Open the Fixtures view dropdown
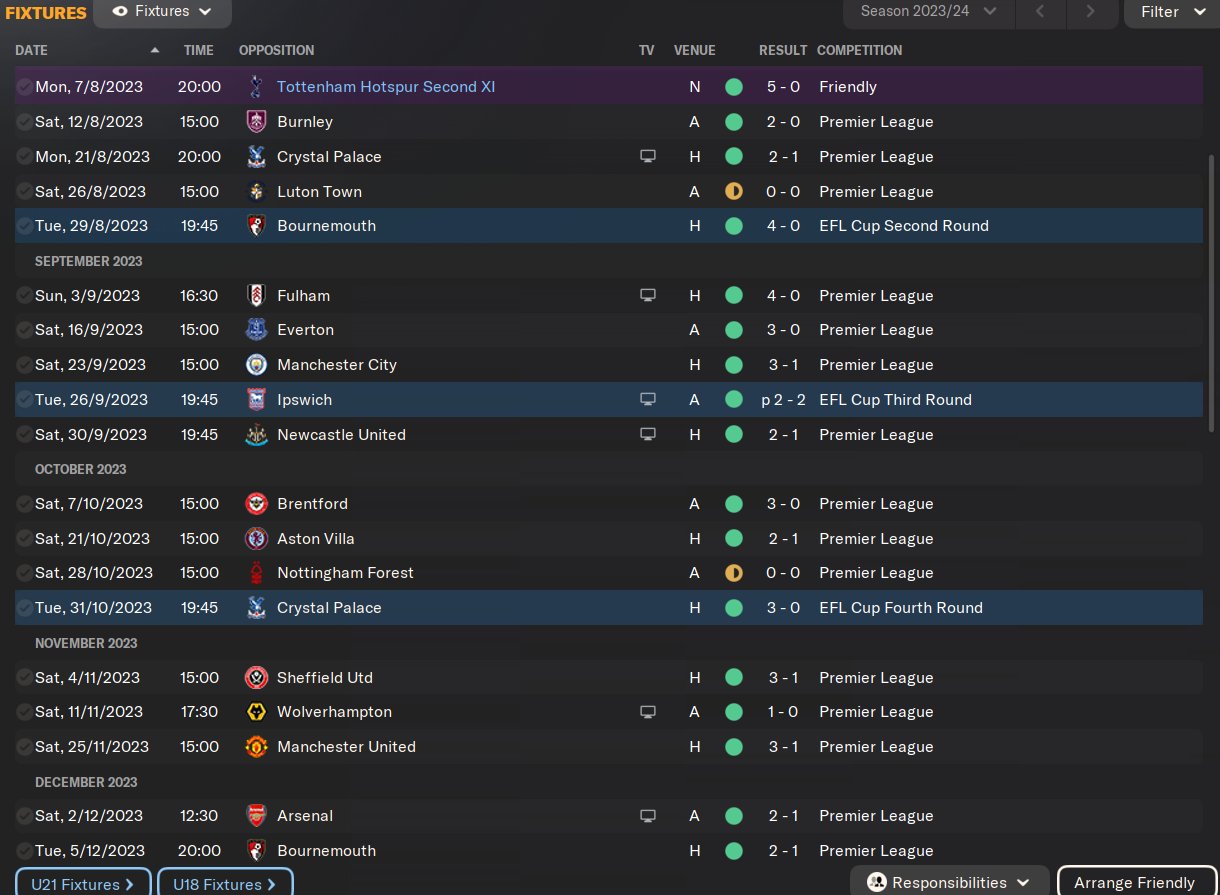The image size is (1220, 895). [x=162, y=12]
